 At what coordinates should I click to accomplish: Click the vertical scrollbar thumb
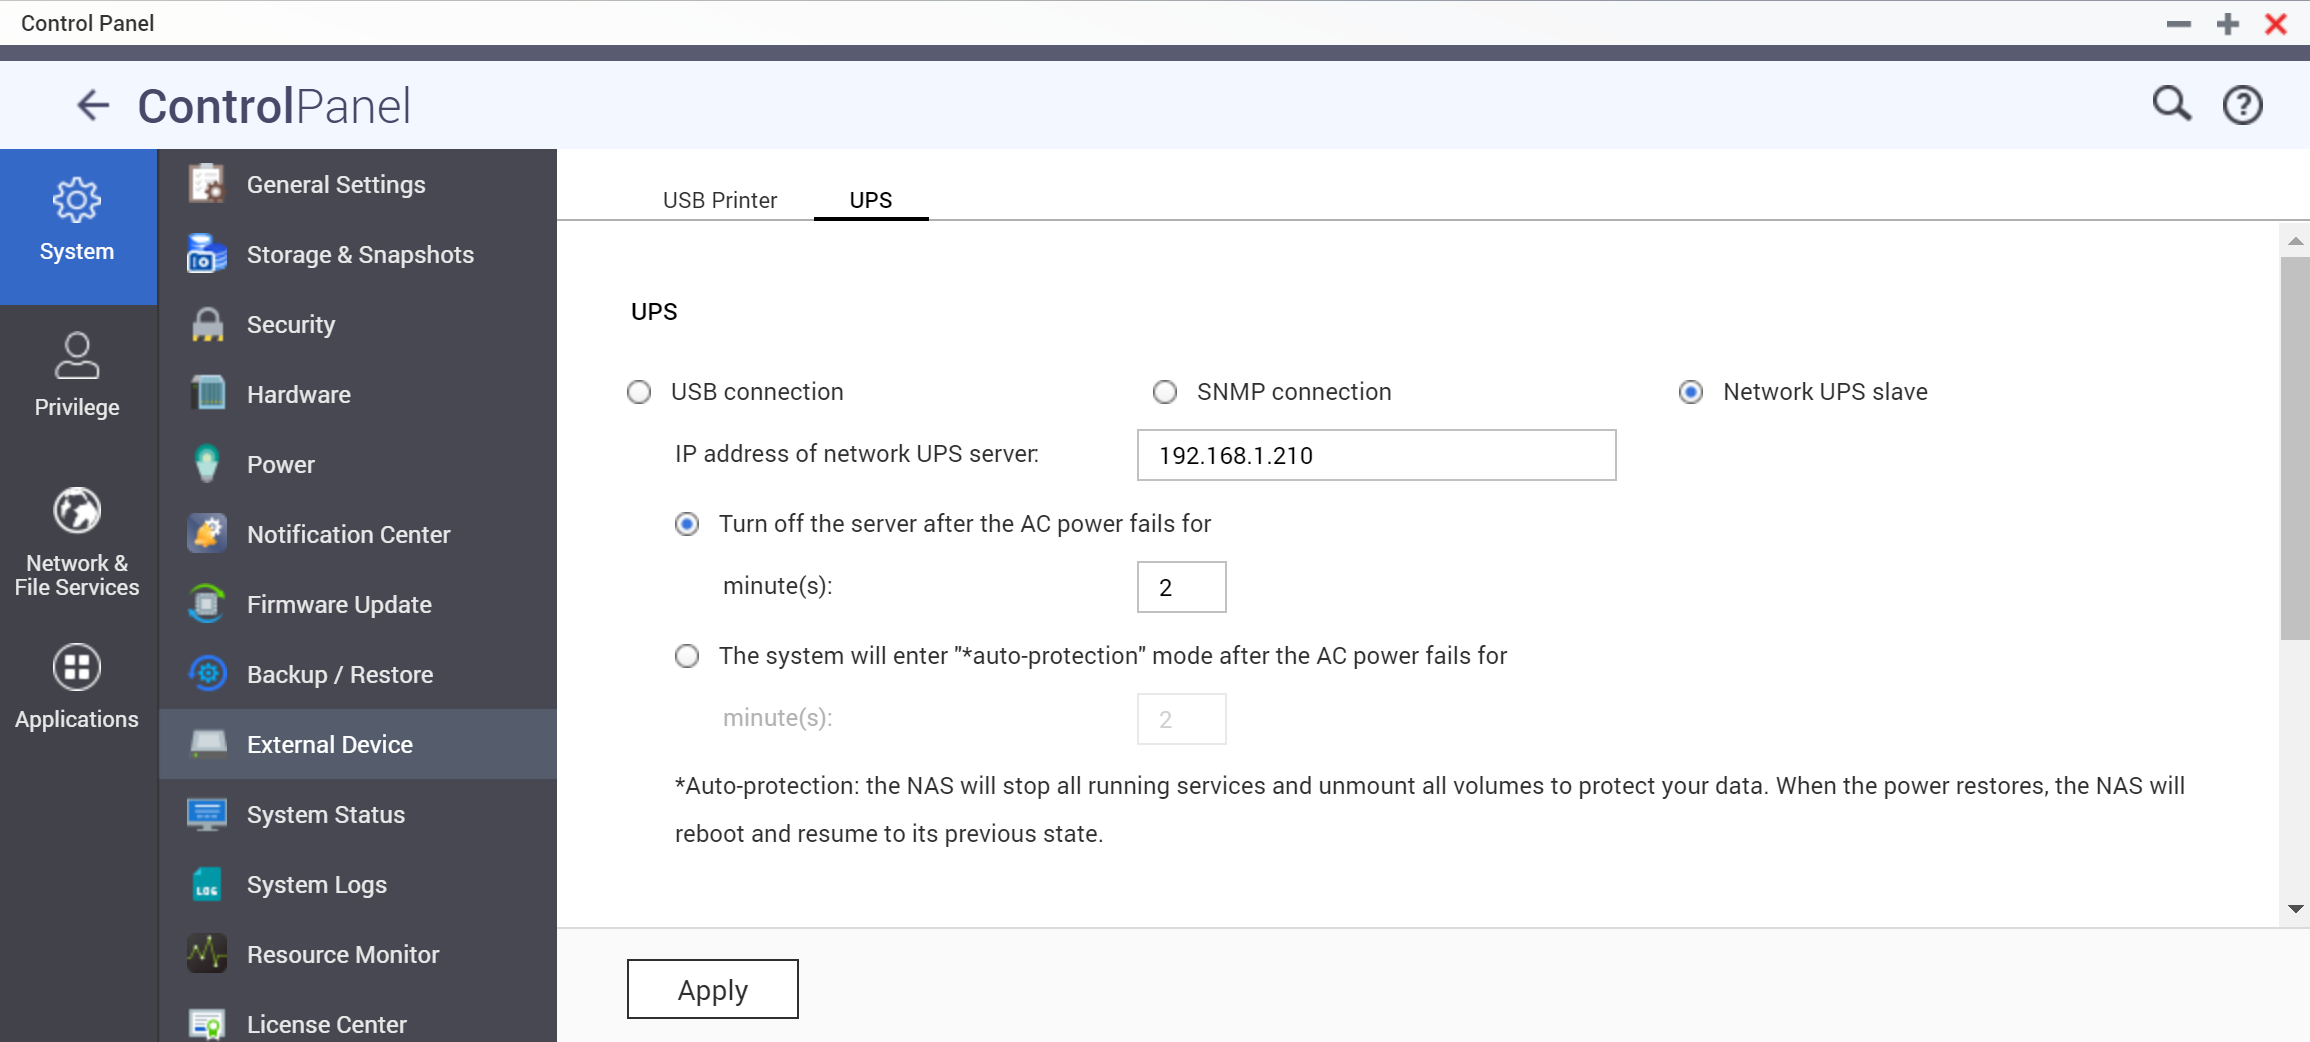pyautogui.click(x=2295, y=448)
